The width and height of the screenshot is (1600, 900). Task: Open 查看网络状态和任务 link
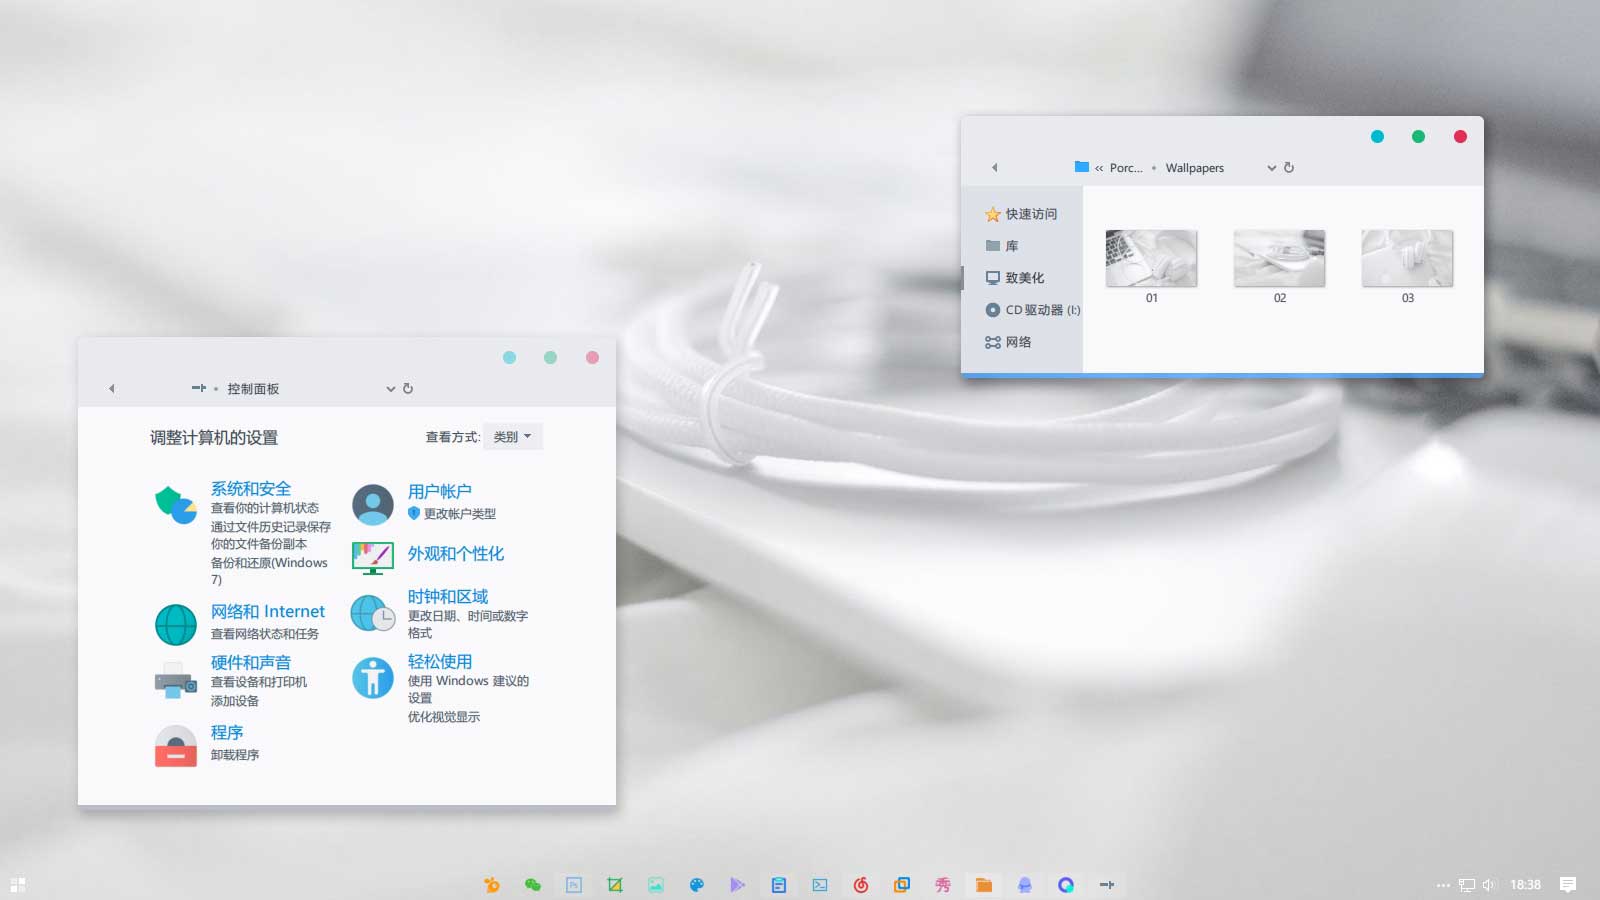[265, 634]
